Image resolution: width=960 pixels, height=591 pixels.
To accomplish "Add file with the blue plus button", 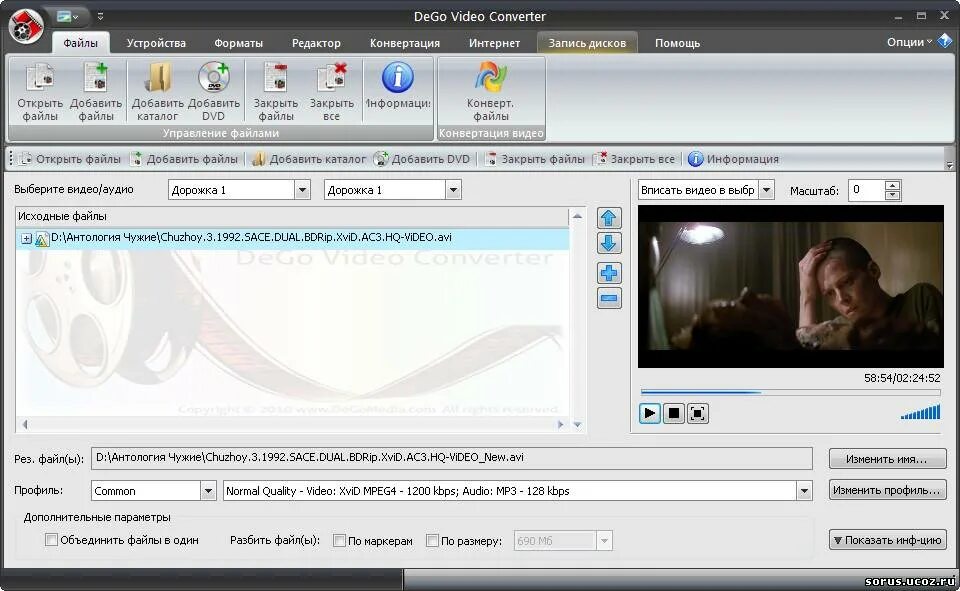I will tap(609, 273).
